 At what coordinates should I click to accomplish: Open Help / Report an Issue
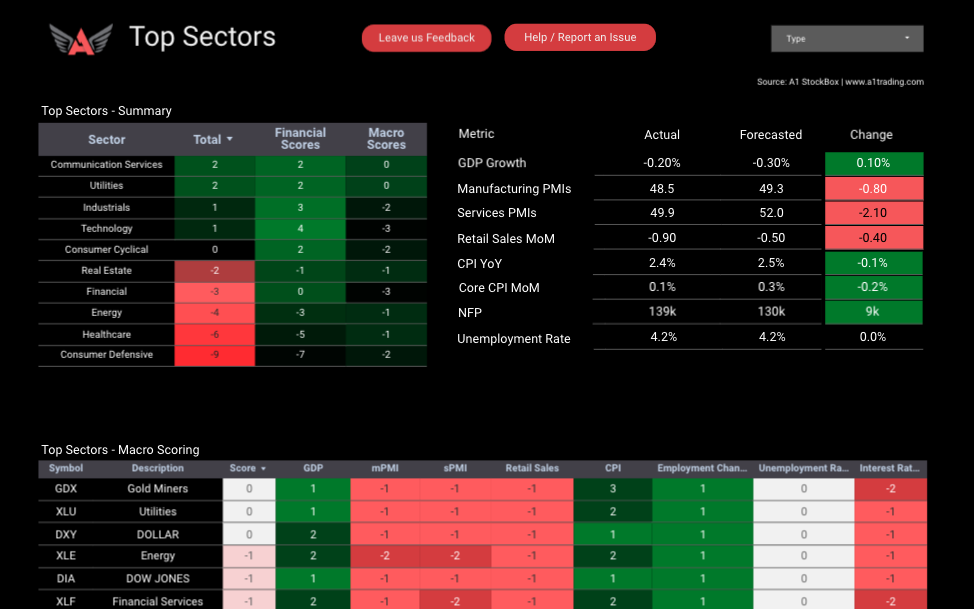coord(580,38)
